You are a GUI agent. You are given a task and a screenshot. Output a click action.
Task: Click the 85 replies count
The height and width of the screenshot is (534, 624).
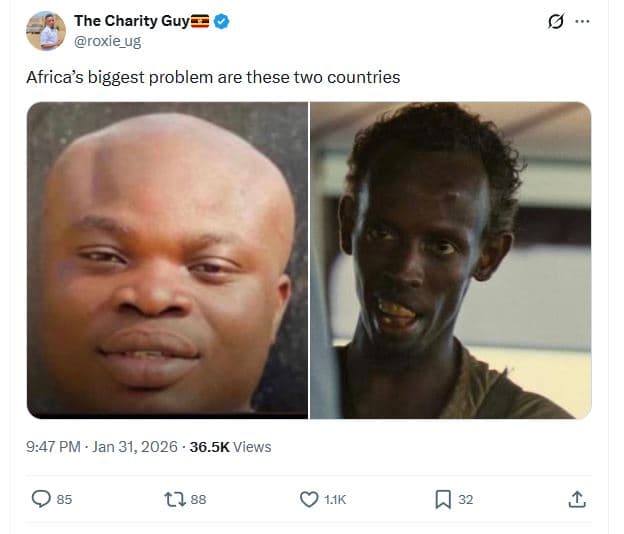pos(64,499)
